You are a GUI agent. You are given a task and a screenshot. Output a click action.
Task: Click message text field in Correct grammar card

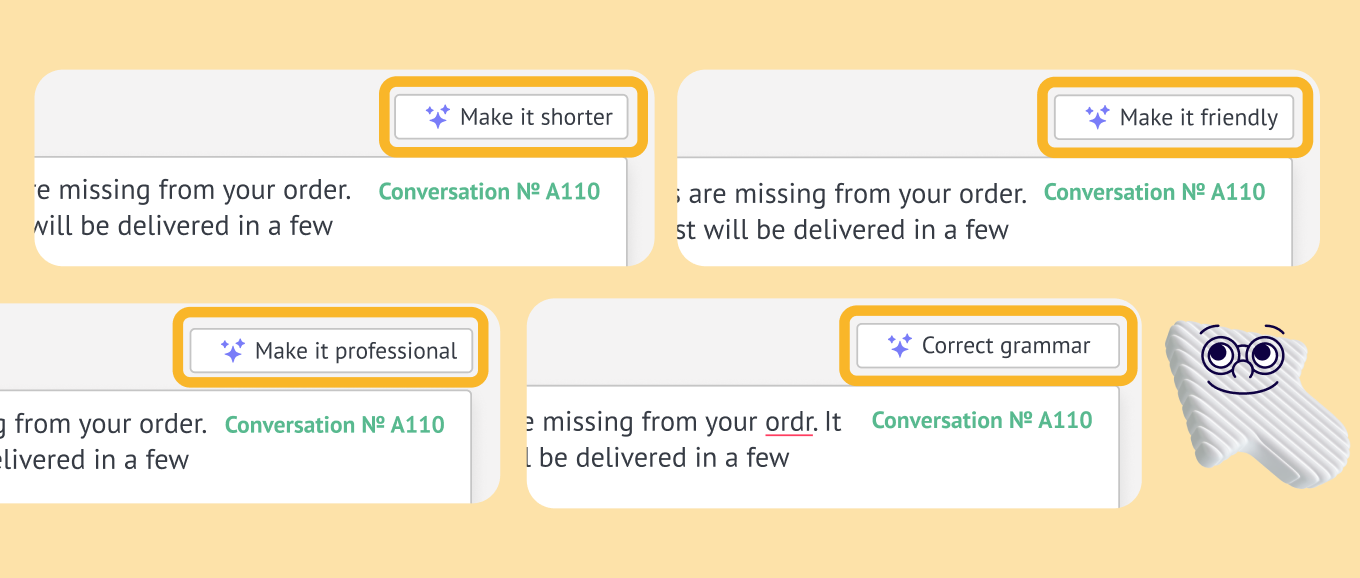click(823, 445)
